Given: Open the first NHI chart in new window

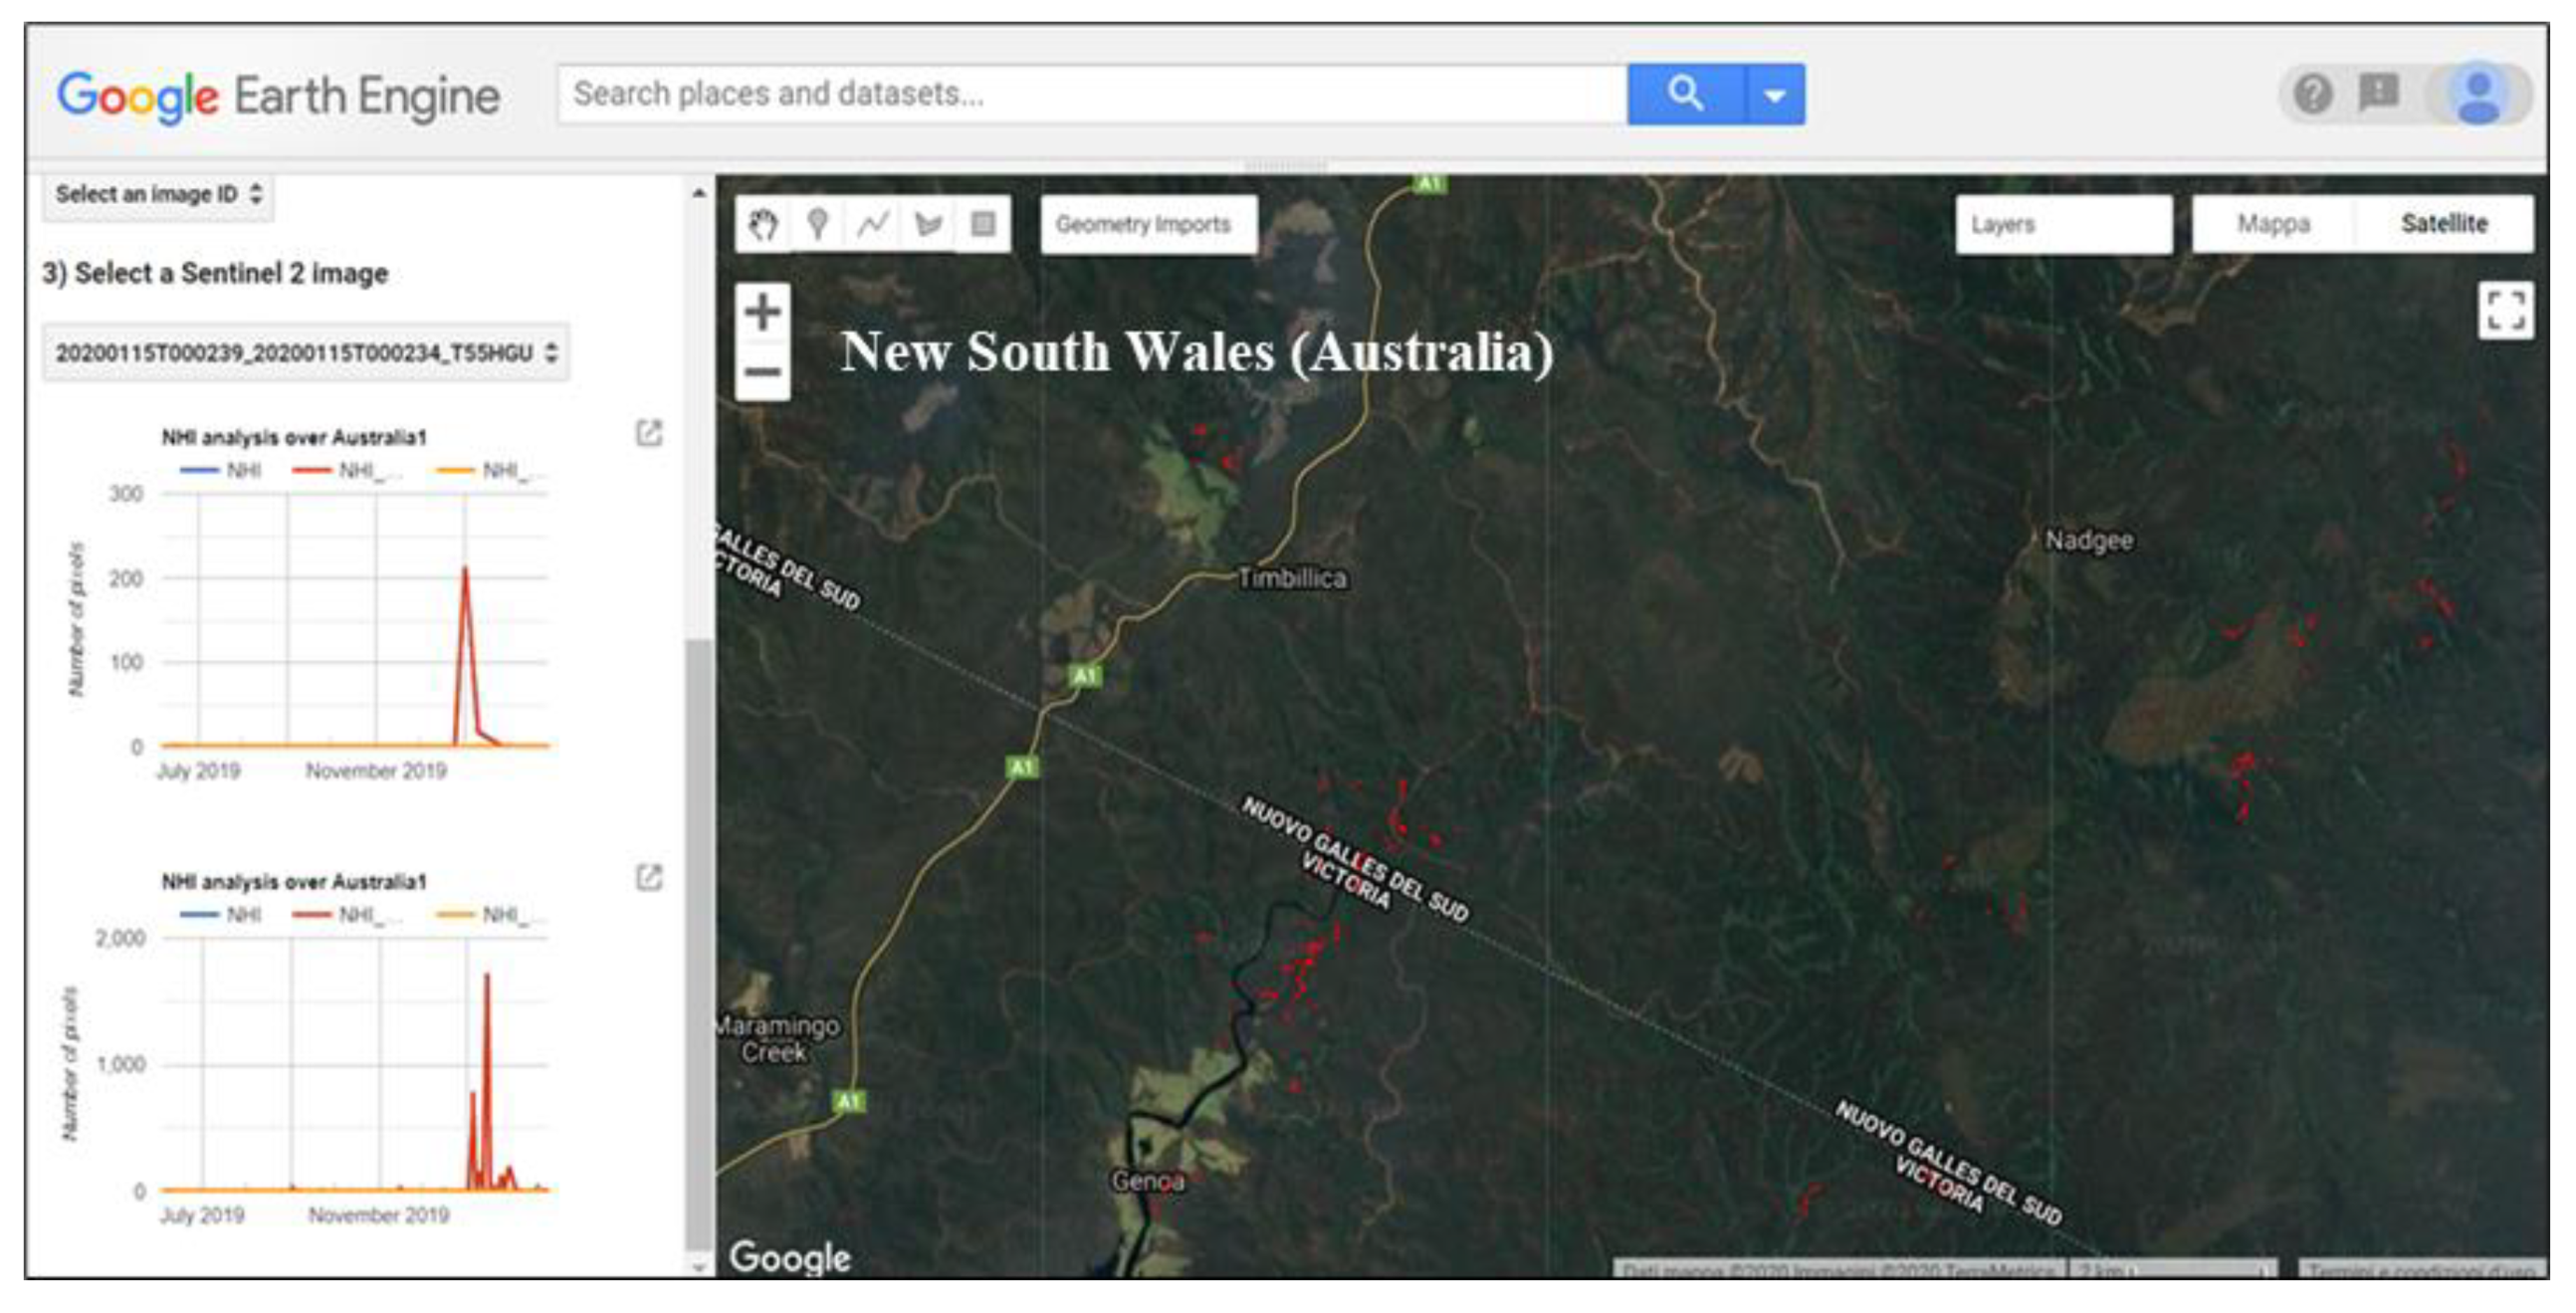Looking at the screenshot, I should (x=649, y=433).
